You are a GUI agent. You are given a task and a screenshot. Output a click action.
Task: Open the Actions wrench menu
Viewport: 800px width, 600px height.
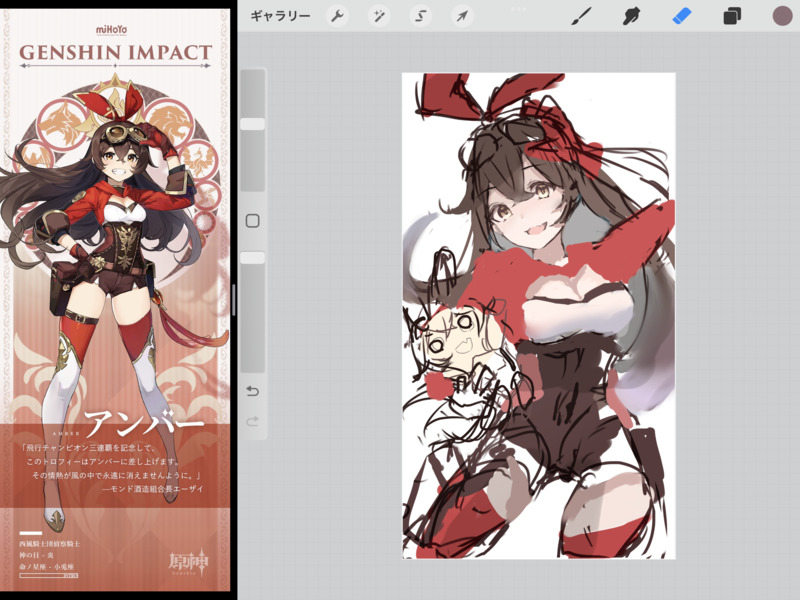click(x=337, y=16)
